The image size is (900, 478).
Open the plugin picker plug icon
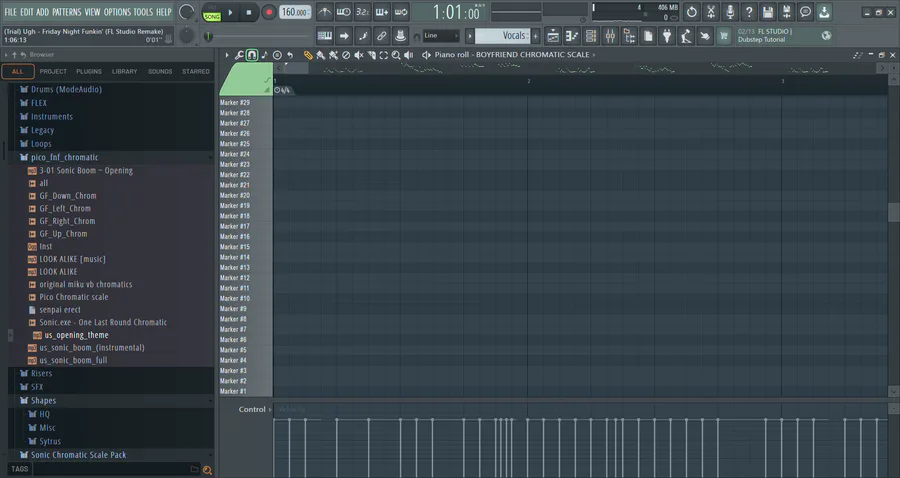pyautogui.click(x=667, y=36)
